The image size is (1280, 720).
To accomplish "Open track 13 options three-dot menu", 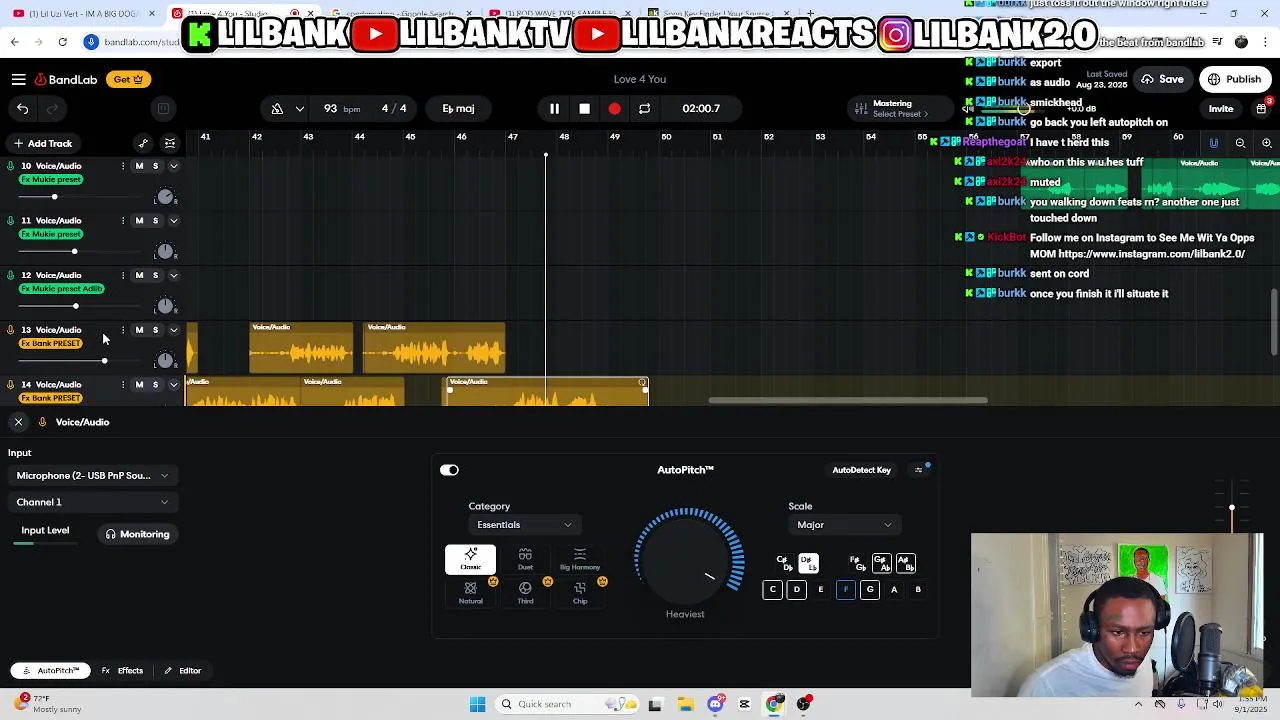I will (123, 330).
